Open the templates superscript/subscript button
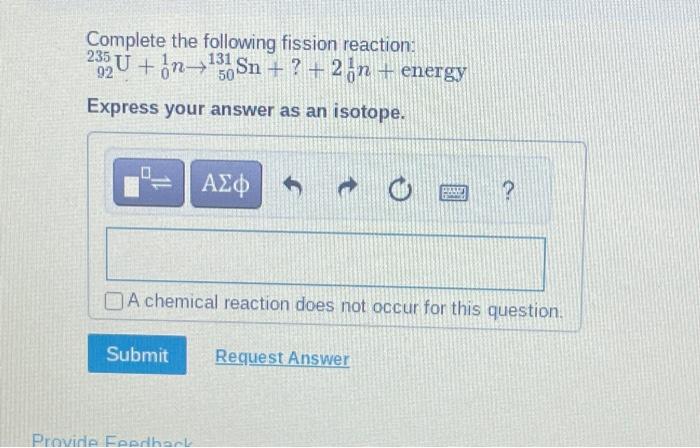700x448 pixels. [x=149, y=183]
